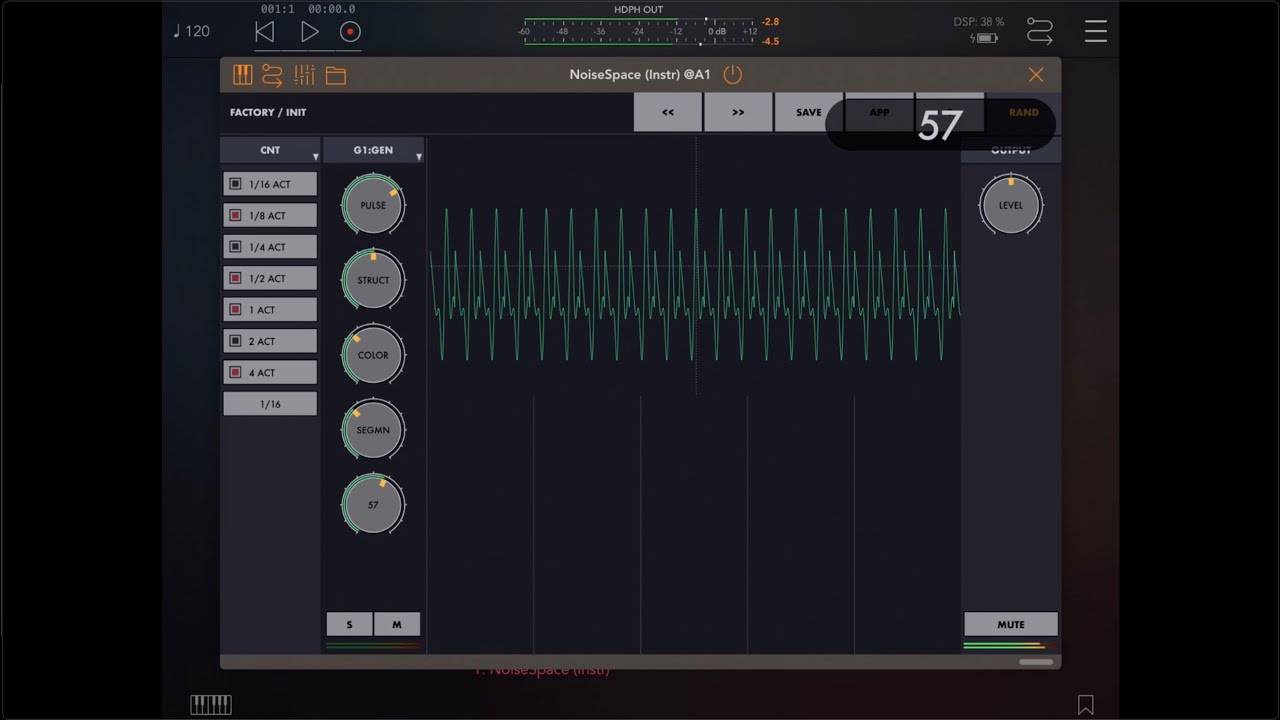Select the 001:1 position counter
The height and width of the screenshot is (720, 1280).
click(277, 9)
